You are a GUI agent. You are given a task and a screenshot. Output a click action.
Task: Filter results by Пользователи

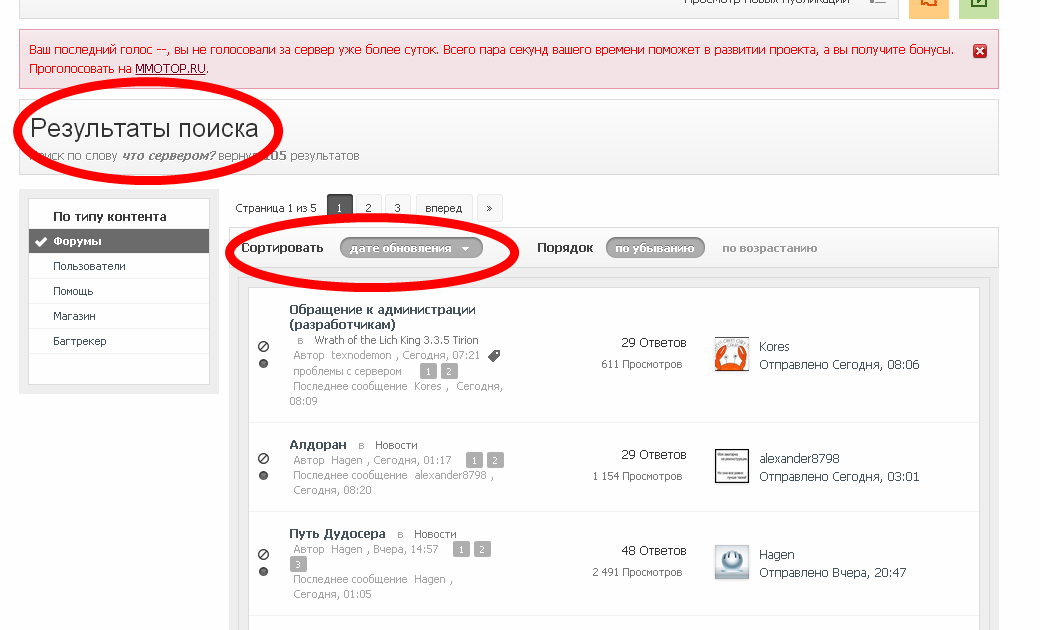click(x=119, y=266)
